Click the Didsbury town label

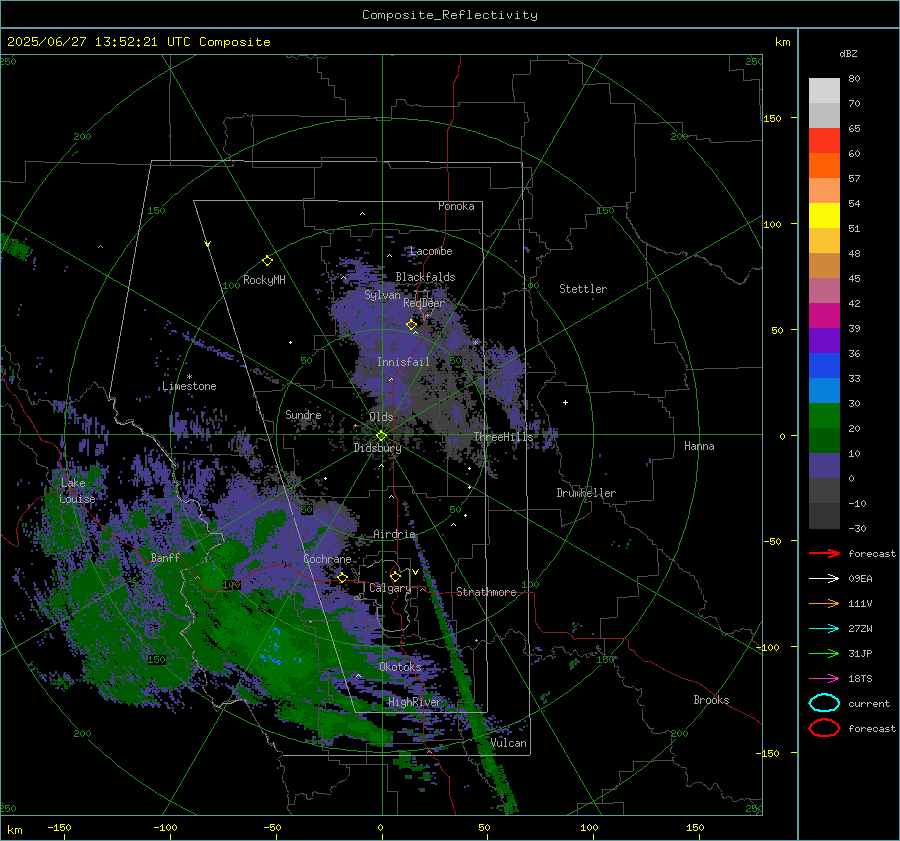tap(377, 448)
